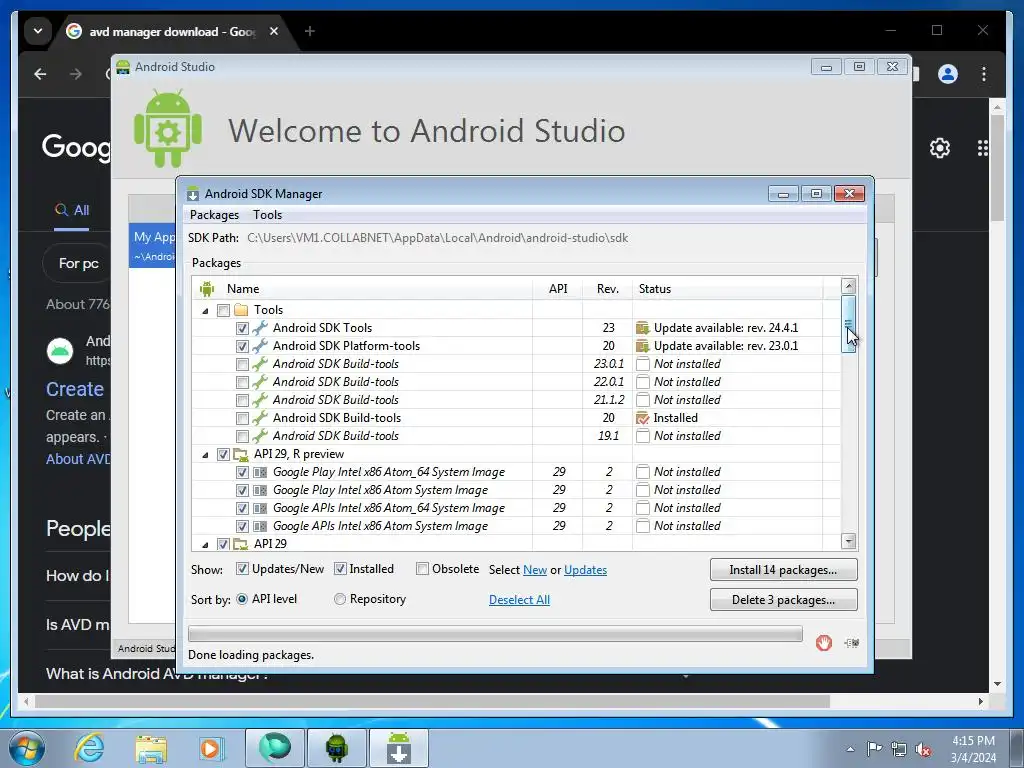Open Chrome profile avatar icon
1024x768 pixels.
point(948,74)
